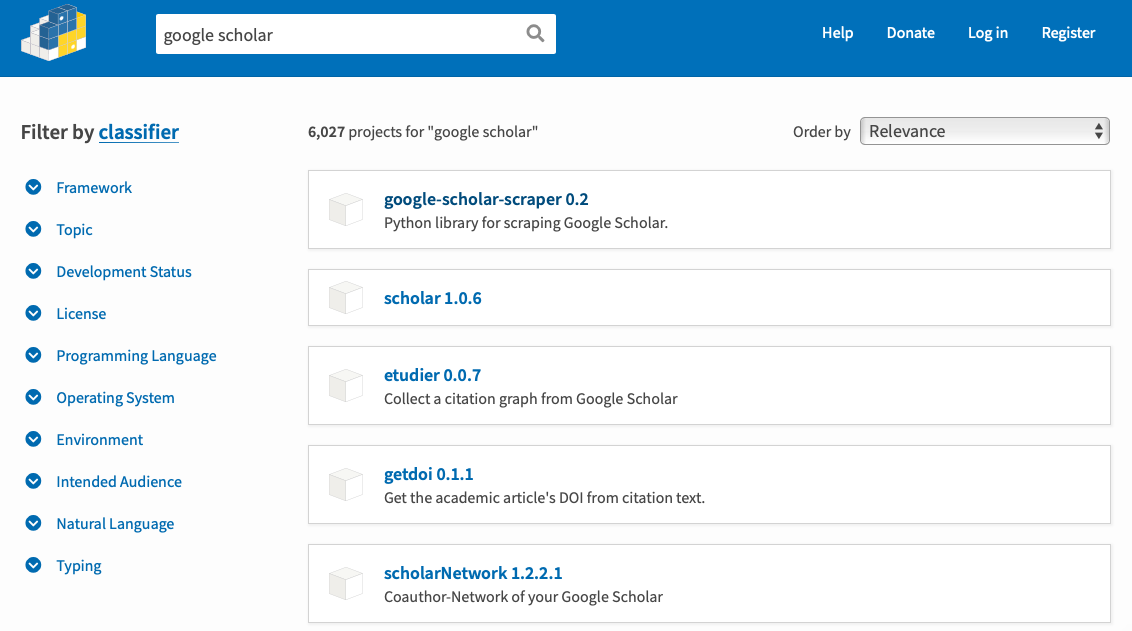This screenshot has height=631, width=1132.
Task: Open the Order by Relevance dropdown
Action: [x=985, y=131]
